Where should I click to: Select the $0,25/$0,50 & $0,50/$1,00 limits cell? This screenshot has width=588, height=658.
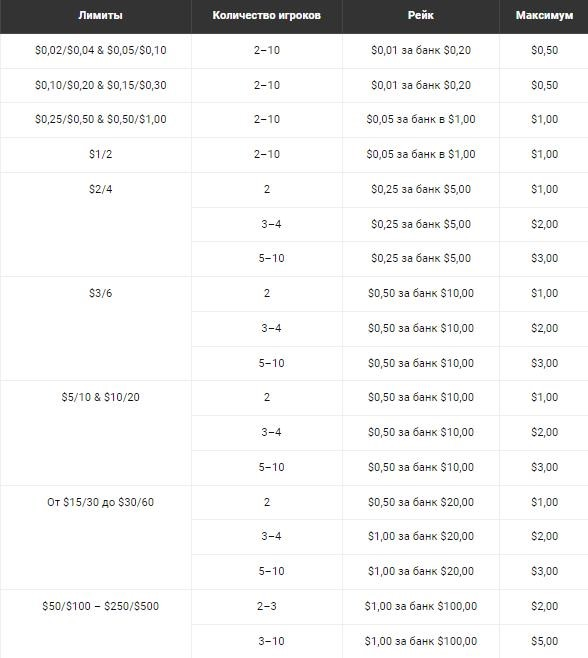coord(101,119)
